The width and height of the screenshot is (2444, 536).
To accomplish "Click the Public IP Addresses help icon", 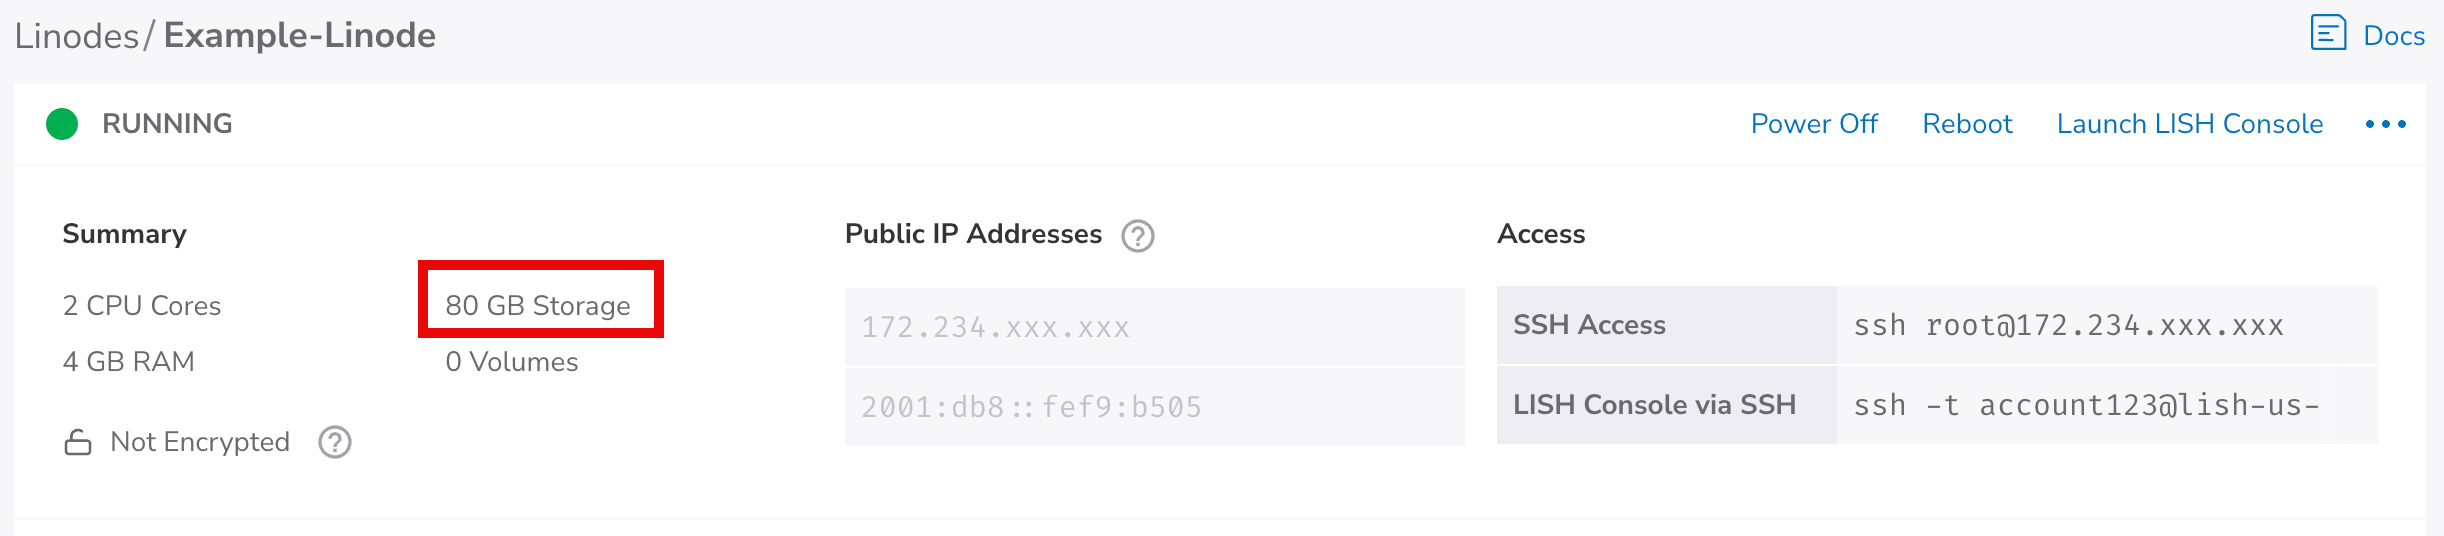I will coord(1137,236).
